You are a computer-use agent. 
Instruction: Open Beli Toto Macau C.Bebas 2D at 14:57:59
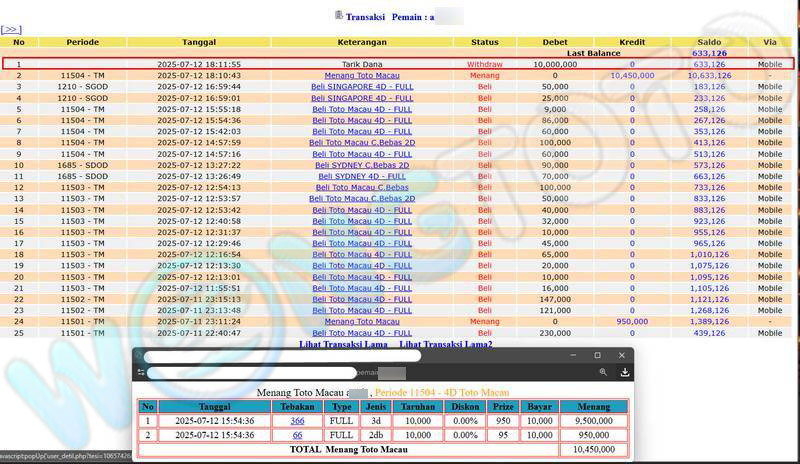362,143
